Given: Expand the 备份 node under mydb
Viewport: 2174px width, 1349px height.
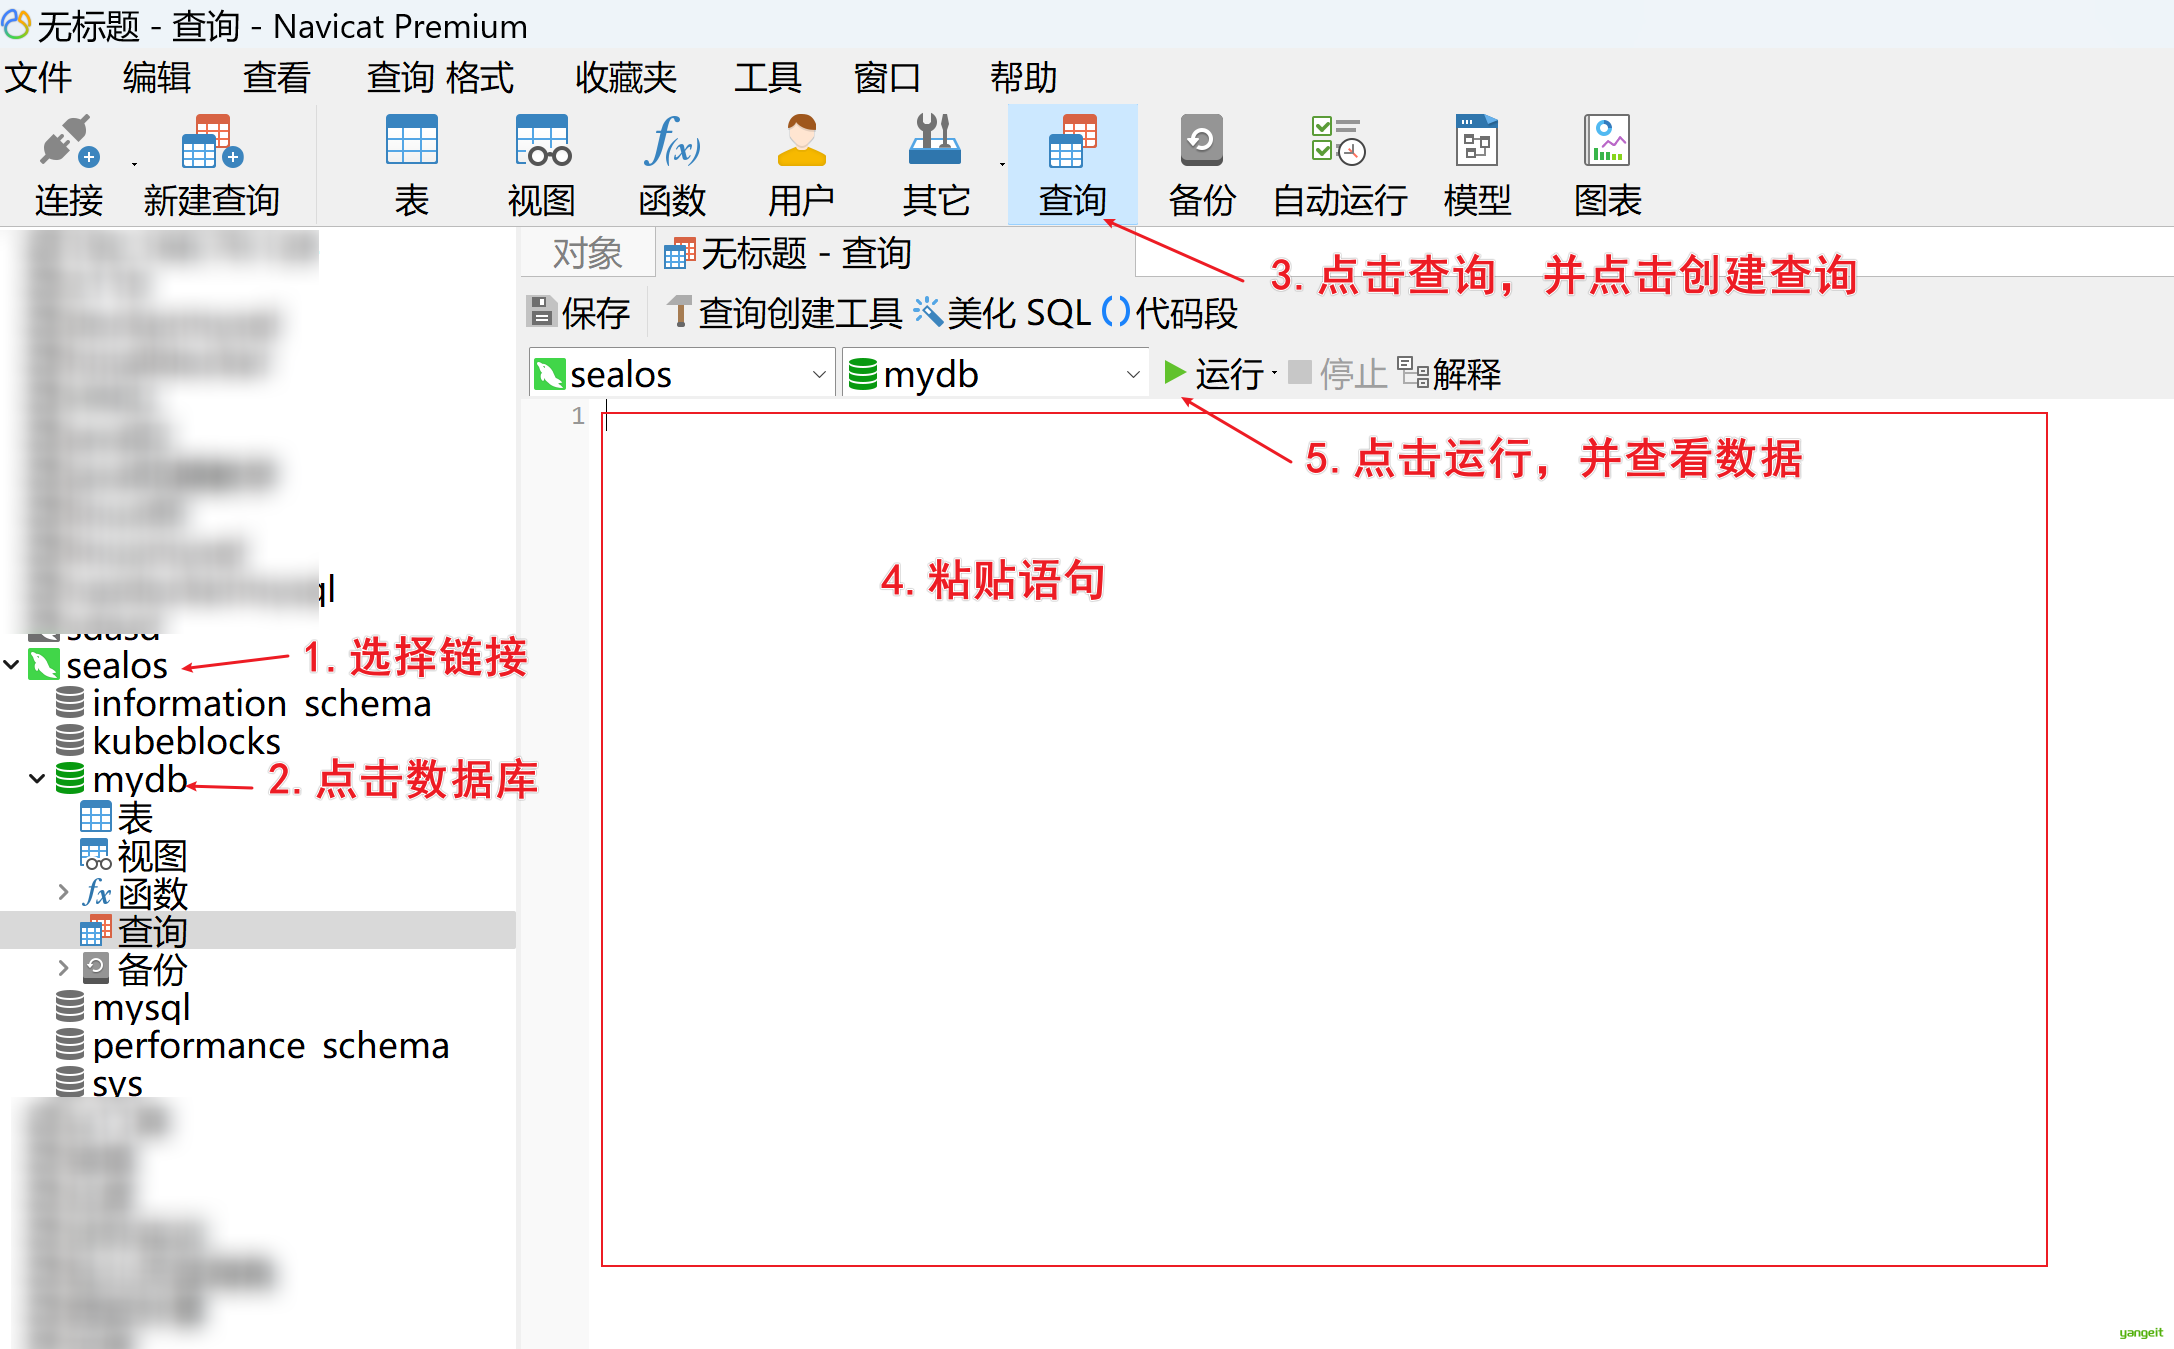Looking at the screenshot, I should [63, 967].
